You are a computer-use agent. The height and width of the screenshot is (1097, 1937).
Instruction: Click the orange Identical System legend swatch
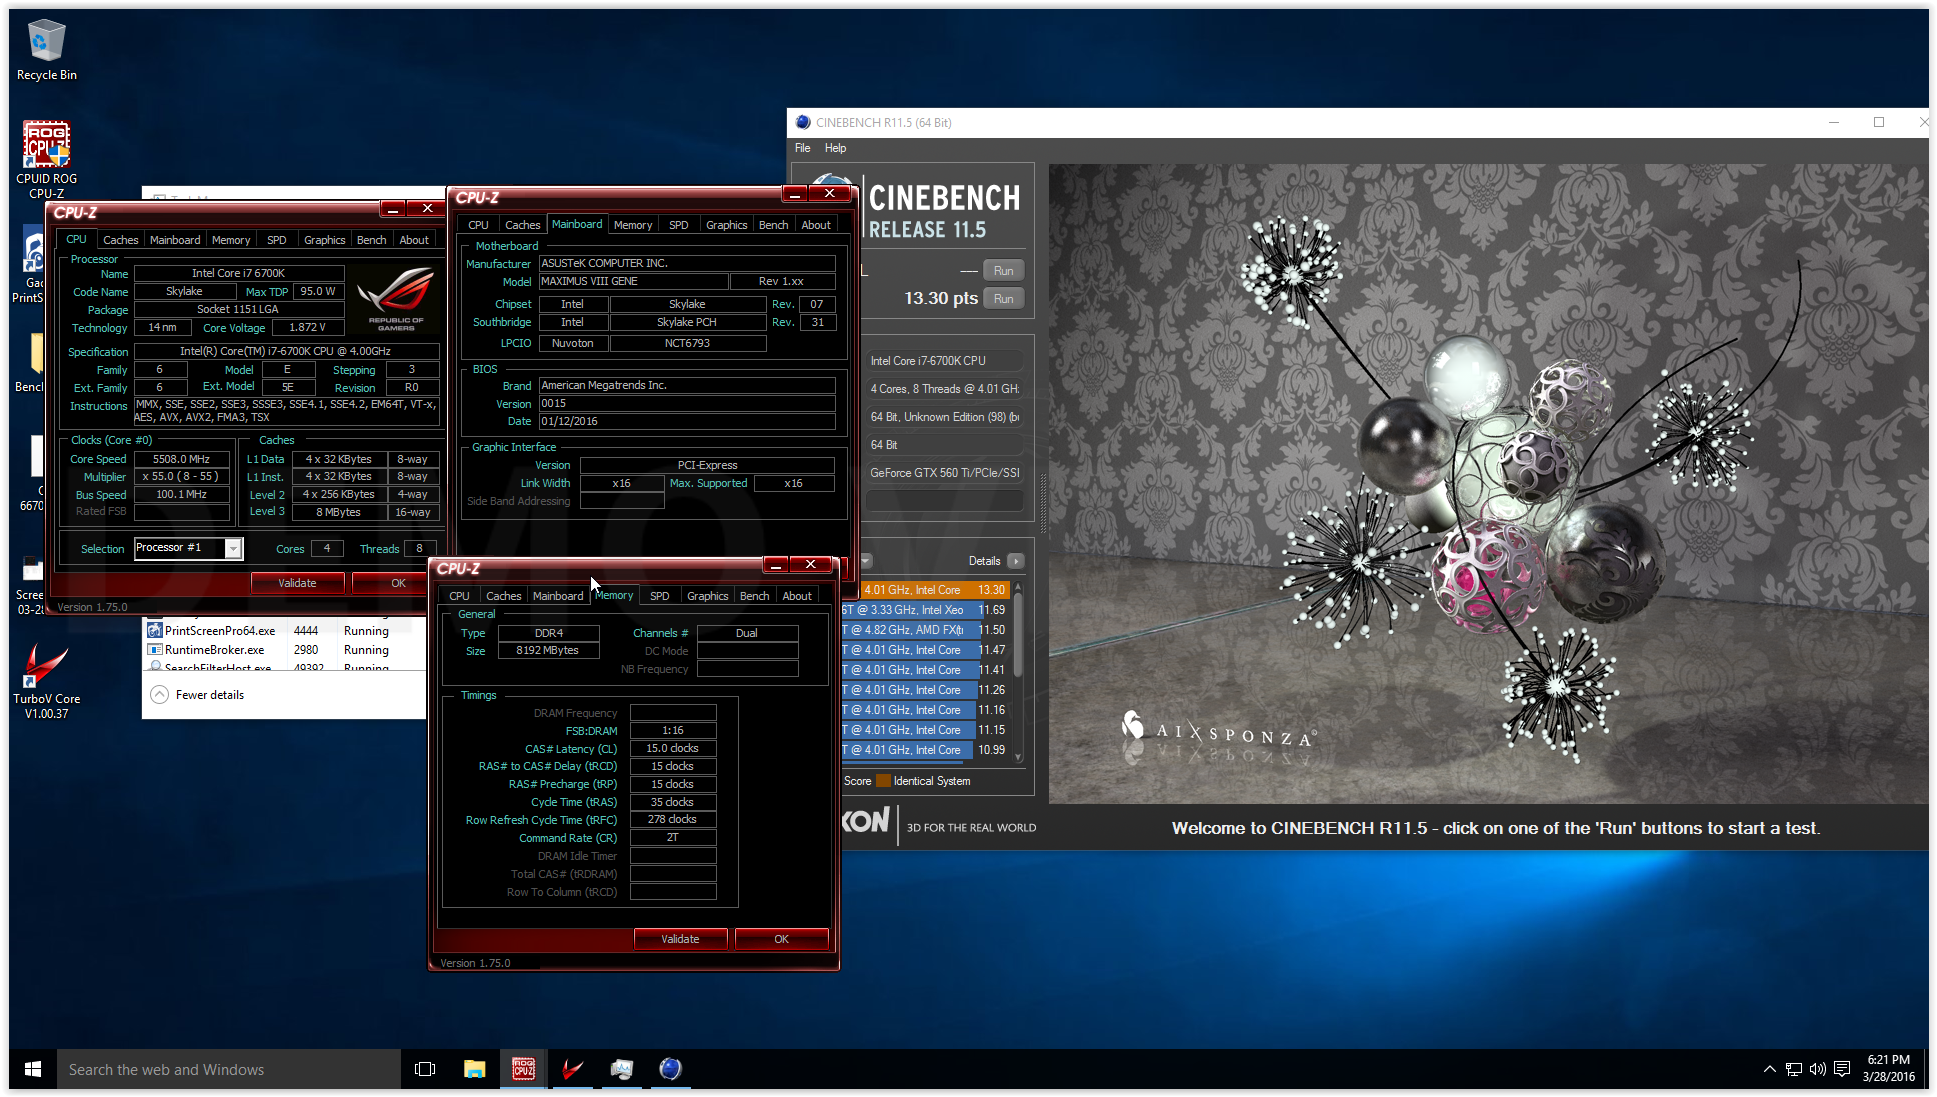[x=883, y=781]
